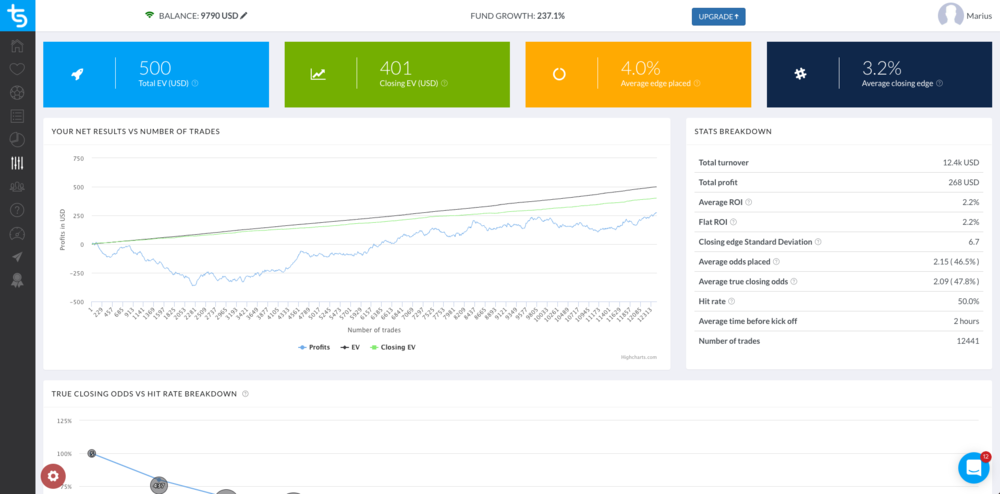
Task: Click help icon next to Average ROI
Action: point(749,202)
